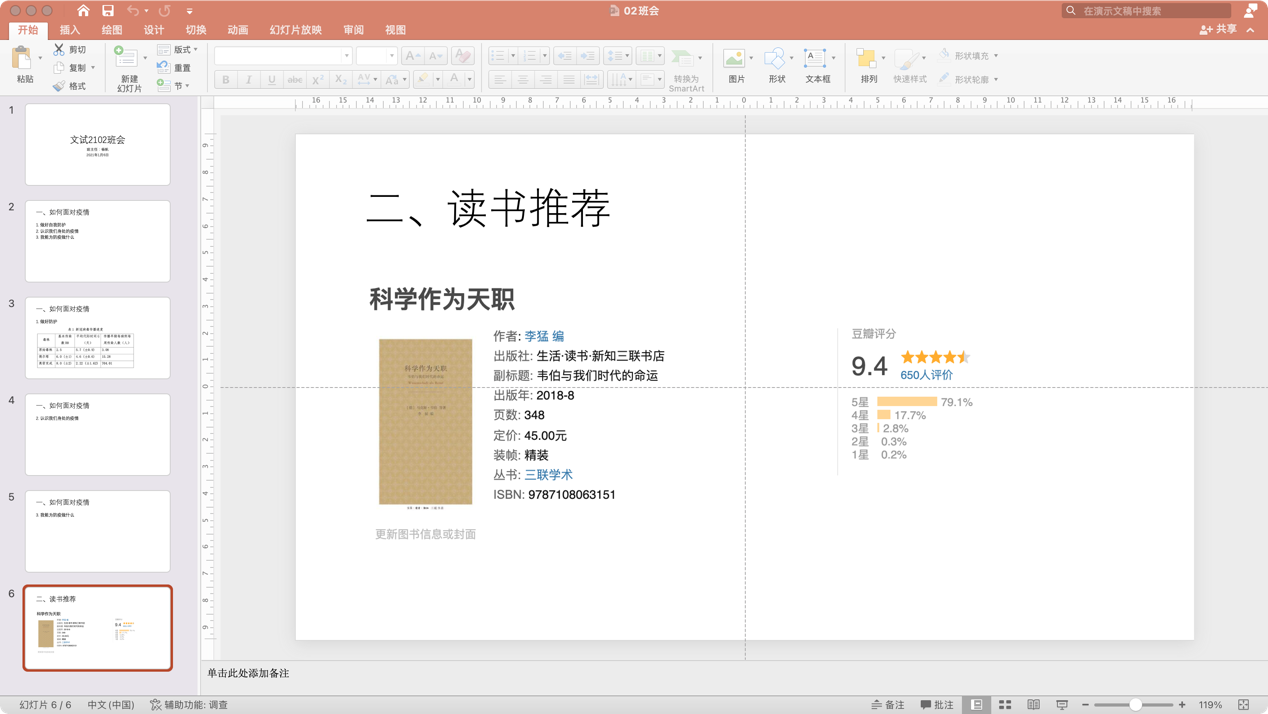Image resolution: width=1268 pixels, height=714 pixels.
Task: Switch to the Slide Show (幻灯片放映) tab
Action: [295, 30]
